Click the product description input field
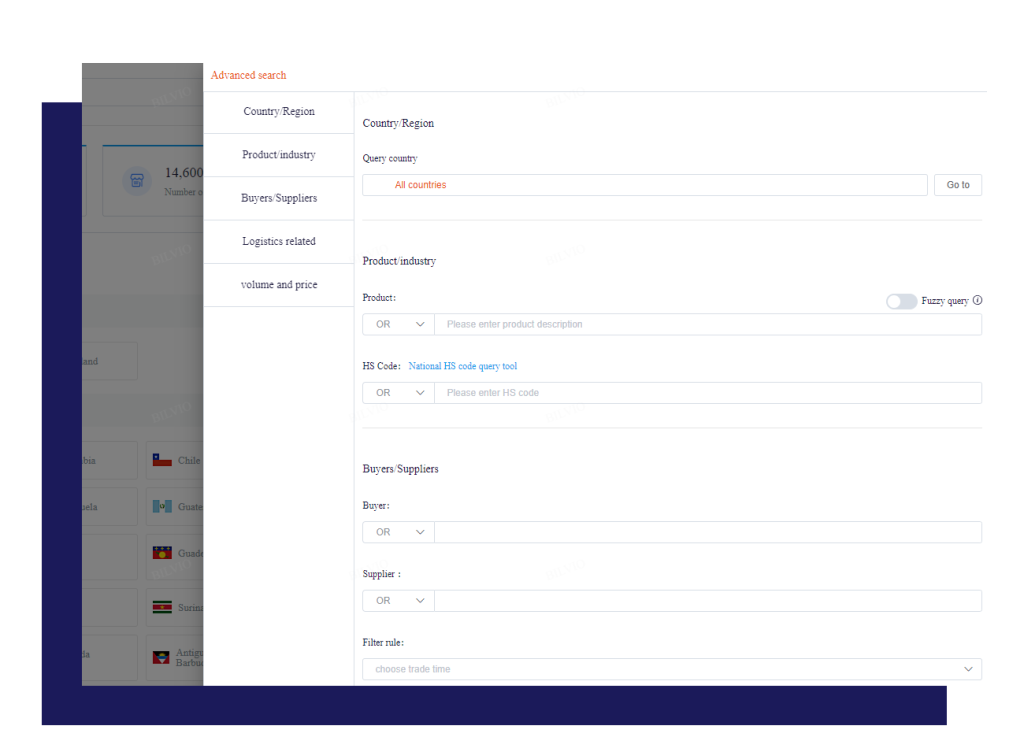The image size is (1024, 748). coord(708,324)
